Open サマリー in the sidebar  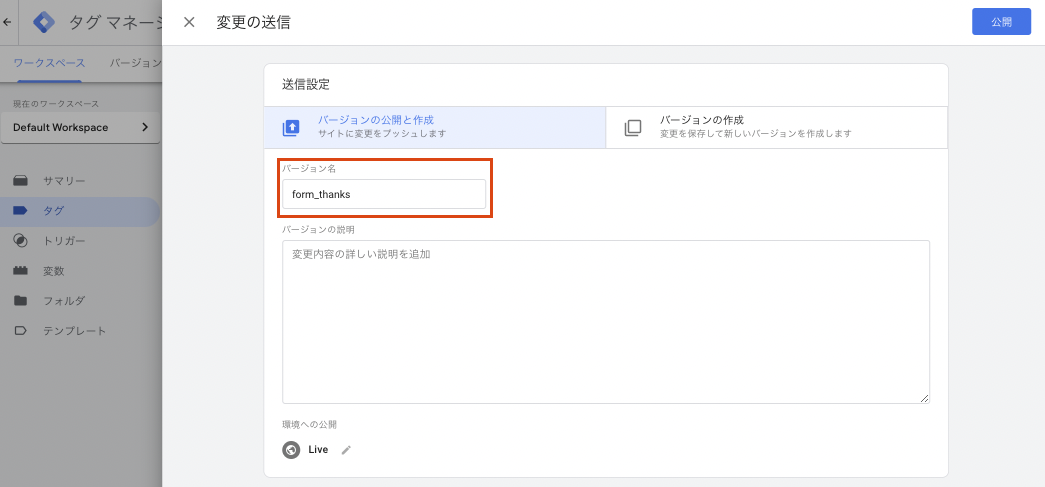pyautogui.click(x=80, y=181)
